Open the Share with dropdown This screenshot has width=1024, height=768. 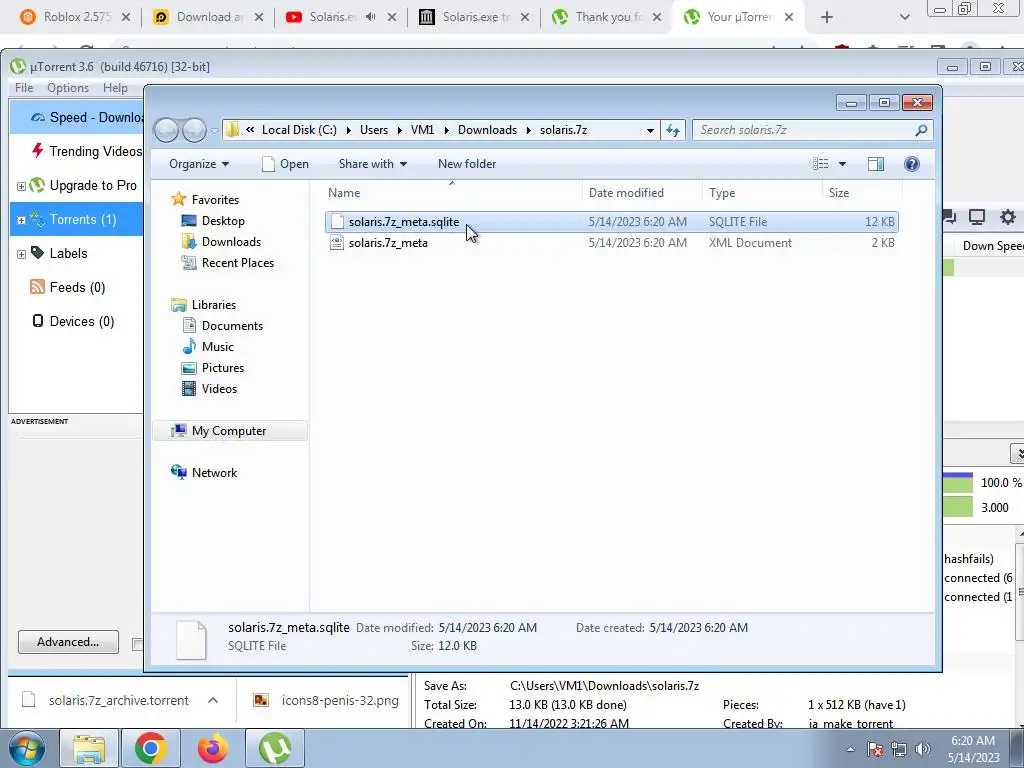point(372,164)
